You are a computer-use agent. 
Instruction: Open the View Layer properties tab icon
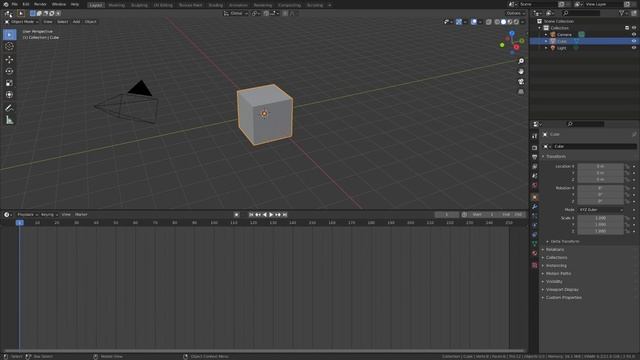[535, 167]
